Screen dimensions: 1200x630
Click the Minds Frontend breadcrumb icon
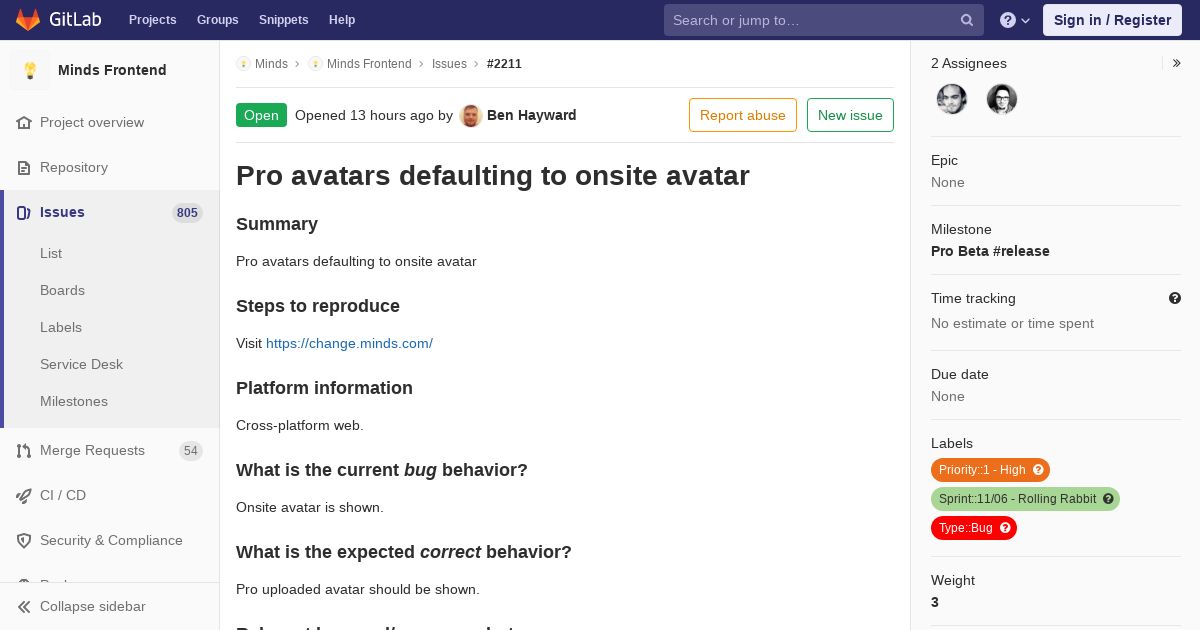(315, 64)
